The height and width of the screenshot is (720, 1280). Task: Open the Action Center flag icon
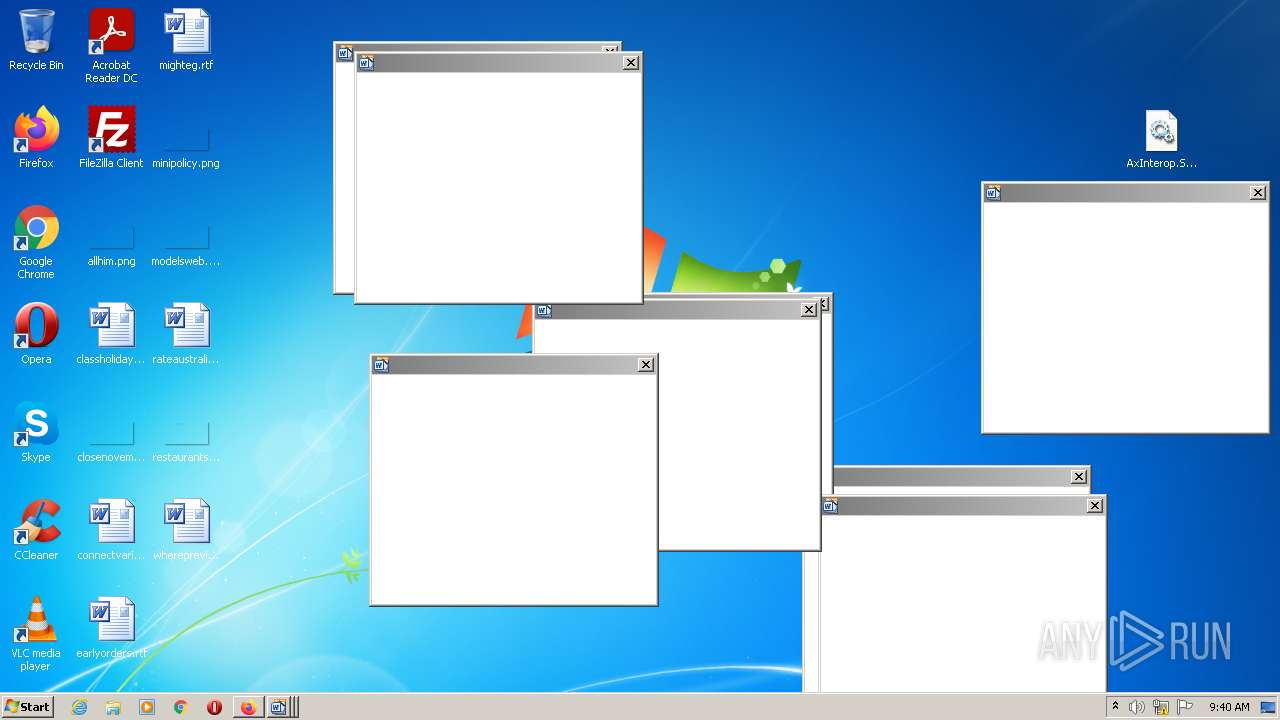coord(1185,707)
